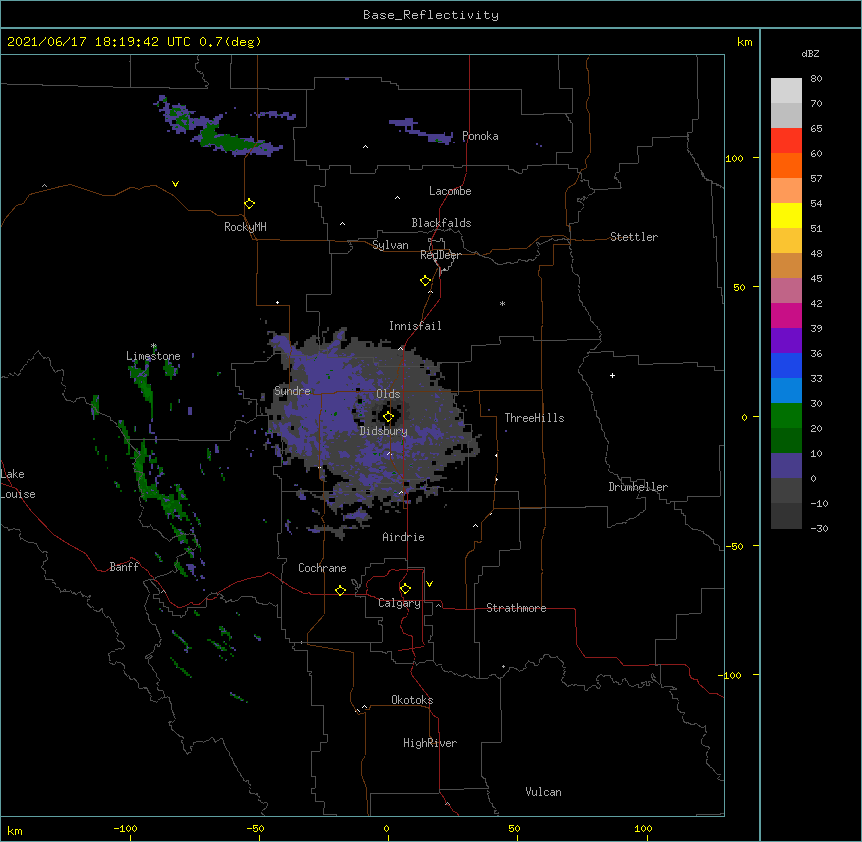Image resolution: width=862 pixels, height=842 pixels.
Task: Select the HighRiver city label
Action: (430, 743)
